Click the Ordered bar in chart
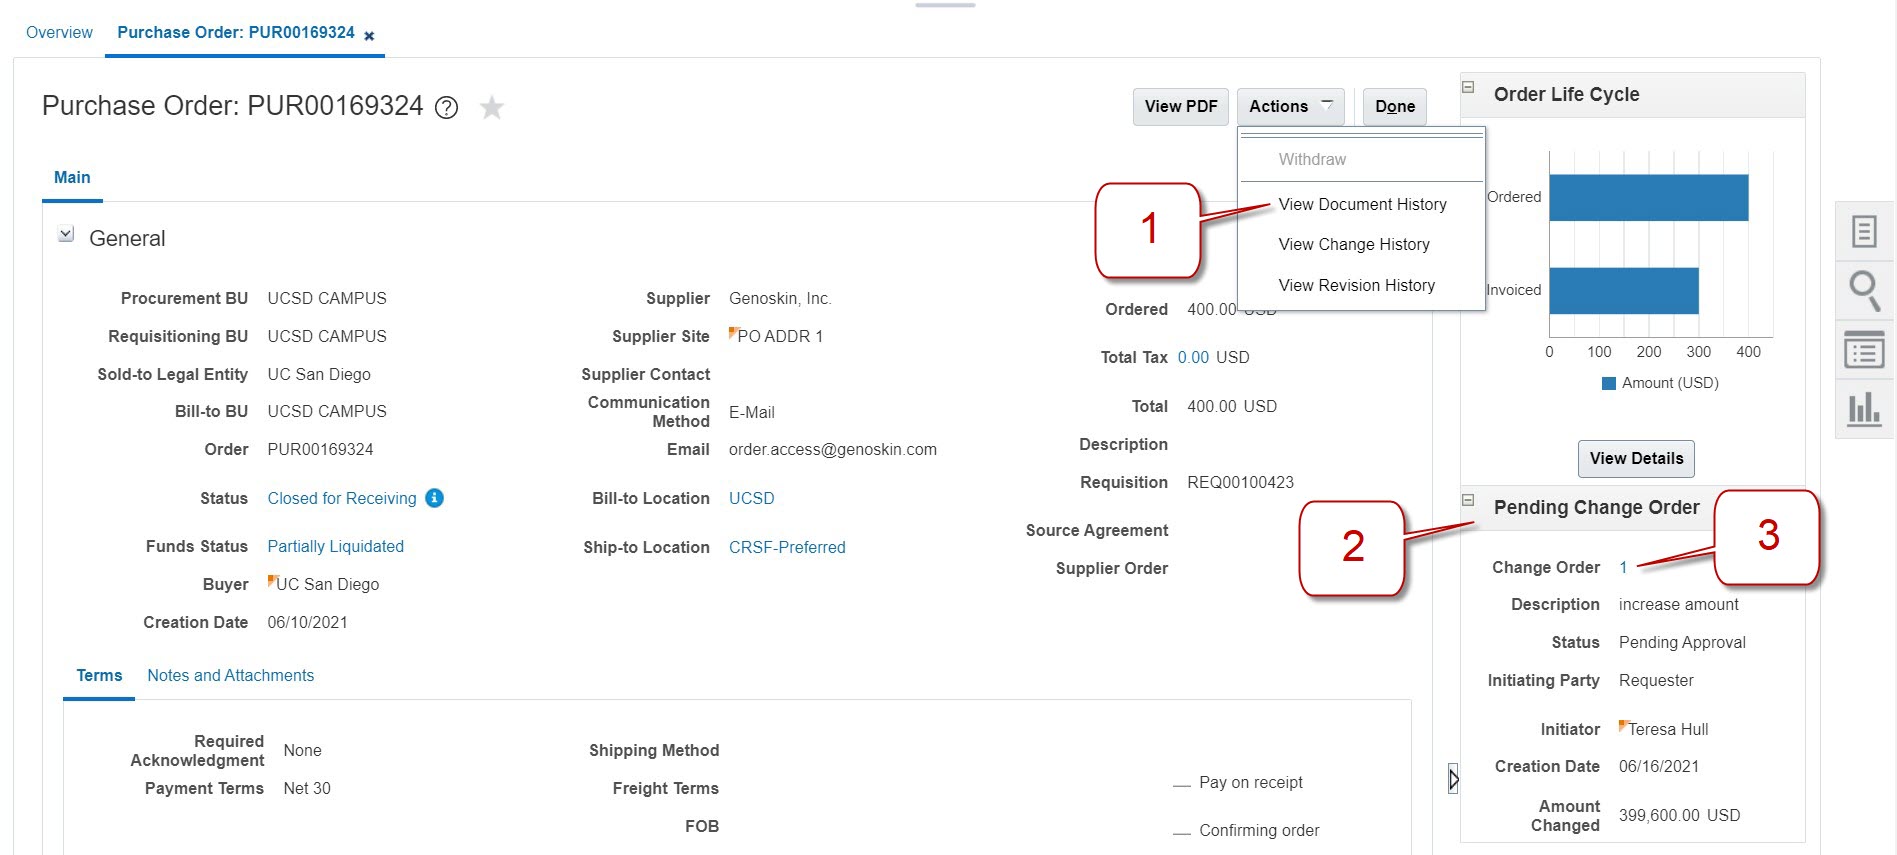Screen dimensions: 1897x855 coord(1647,198)
